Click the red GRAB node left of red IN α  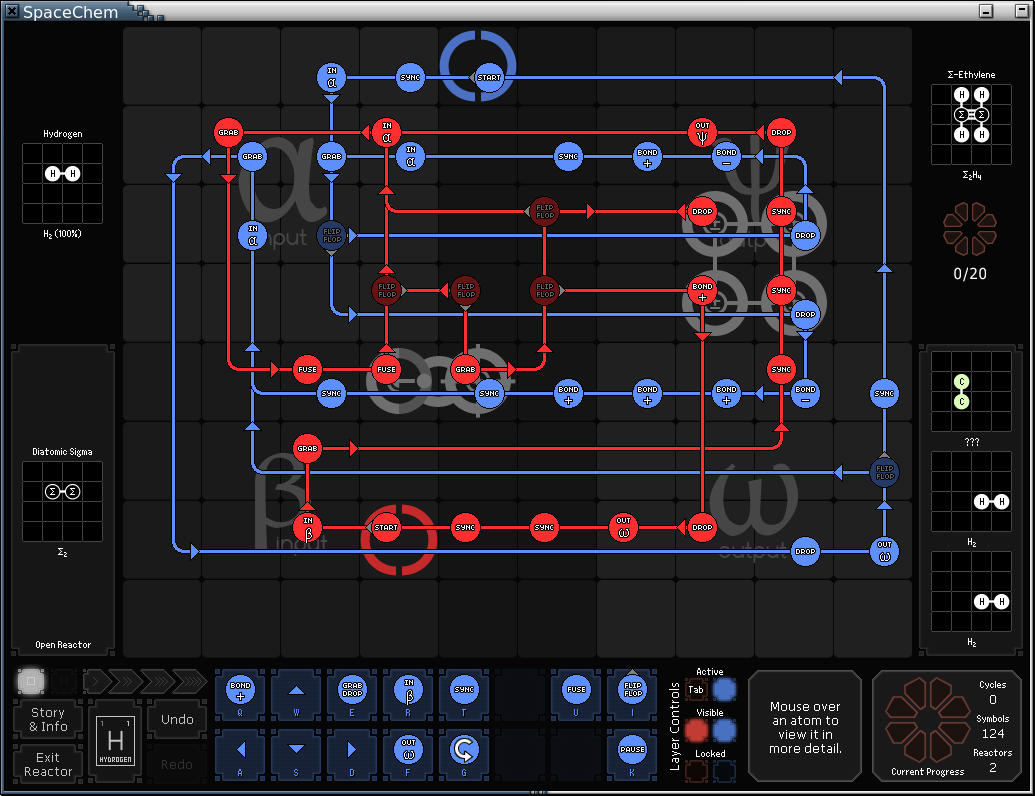point(228,133)
